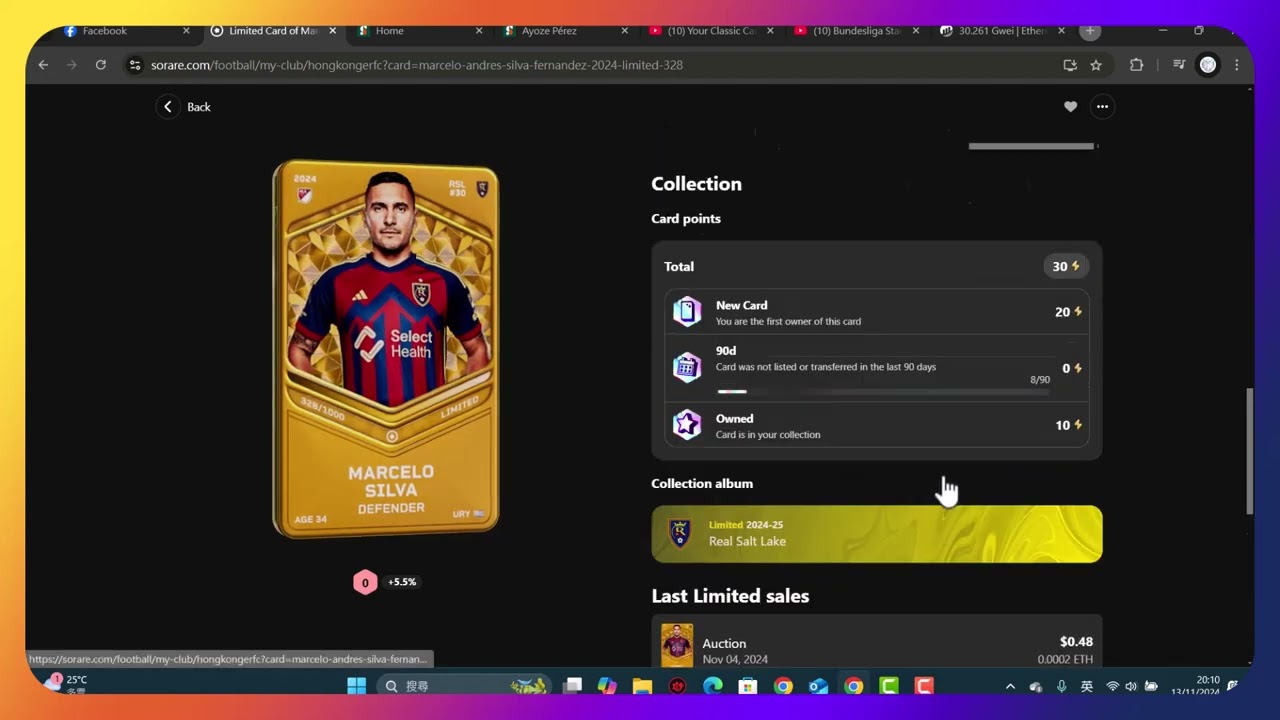Switch to Your Classic Card YouTube tab

coord(711,31)
